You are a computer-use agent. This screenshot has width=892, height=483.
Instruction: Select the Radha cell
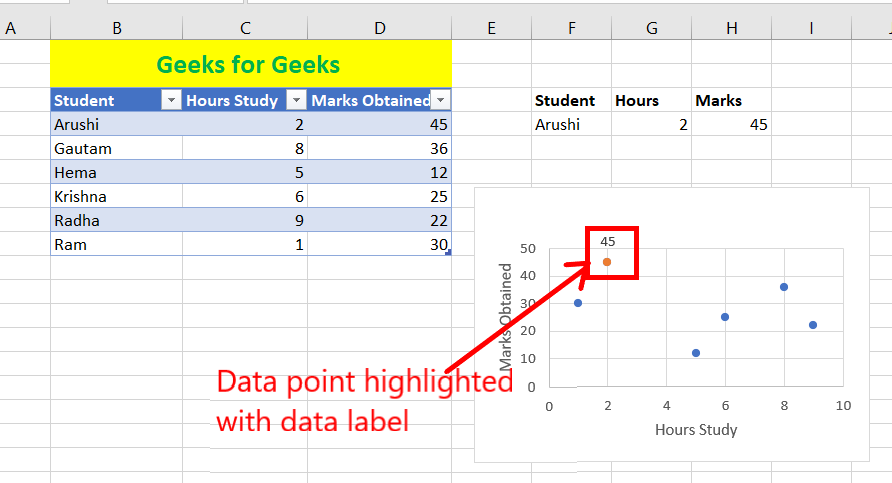(x=117, y=220)
